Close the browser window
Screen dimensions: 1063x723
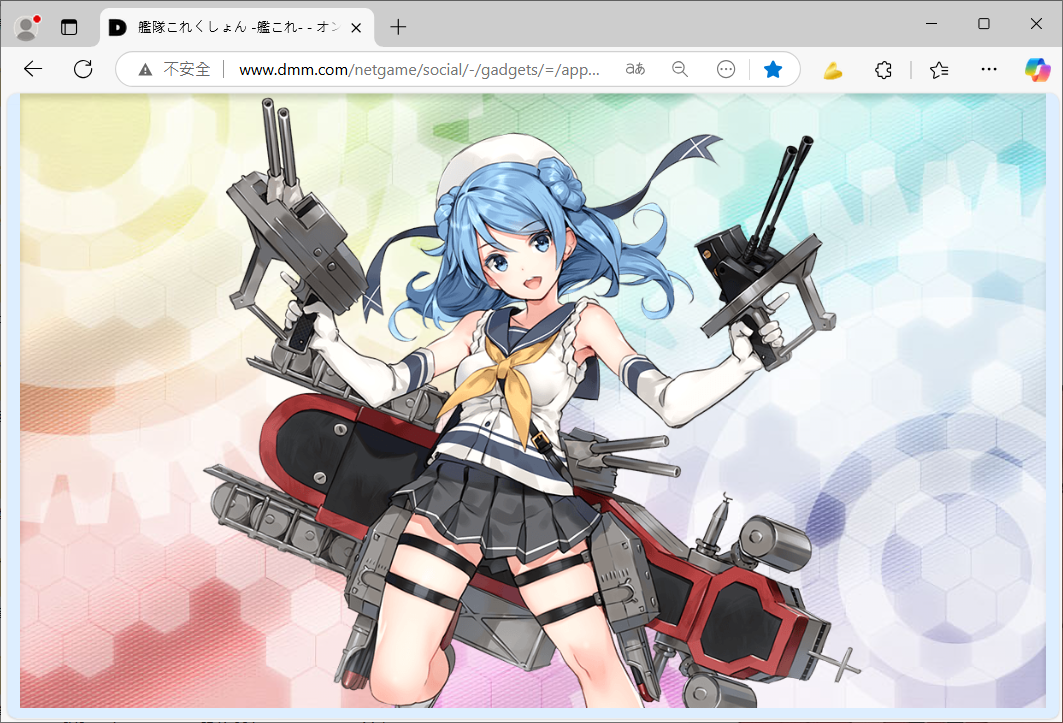click(1036, 24)
